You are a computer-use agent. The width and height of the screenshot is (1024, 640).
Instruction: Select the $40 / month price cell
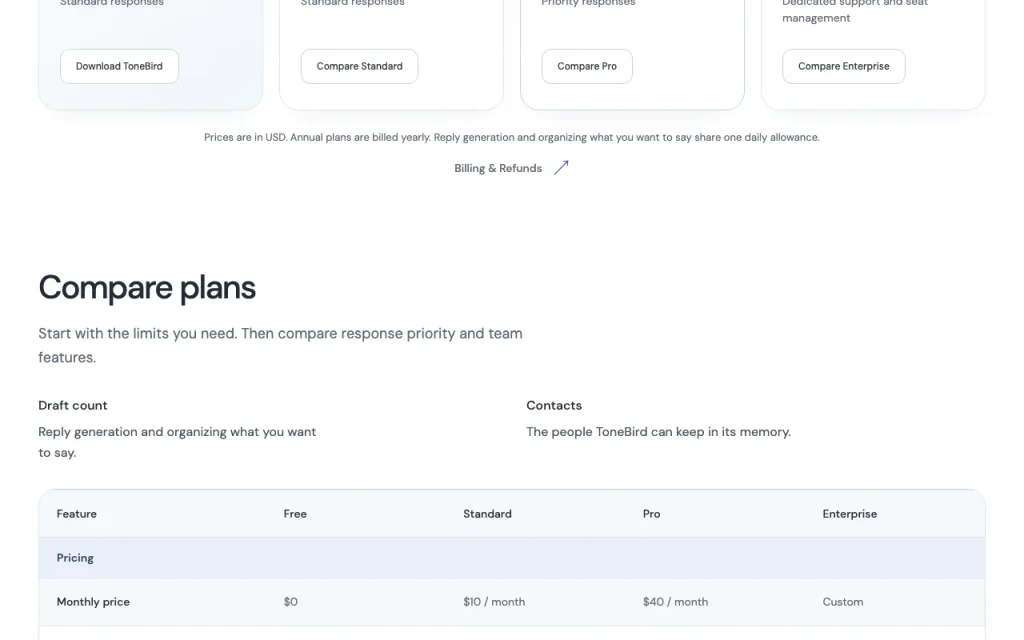pyautogui.click(x=675, y=601)
